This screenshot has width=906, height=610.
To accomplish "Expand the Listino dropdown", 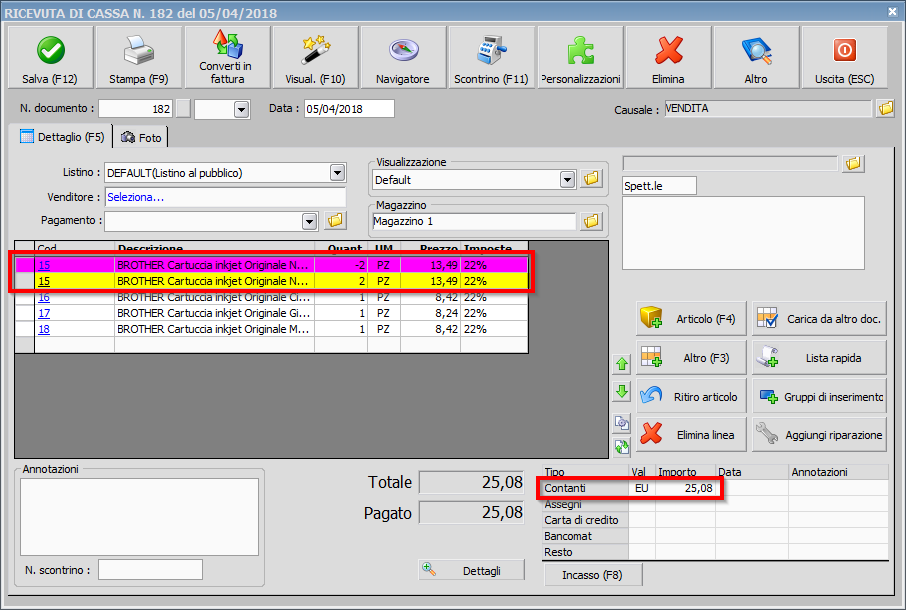I will click(337, 173).
